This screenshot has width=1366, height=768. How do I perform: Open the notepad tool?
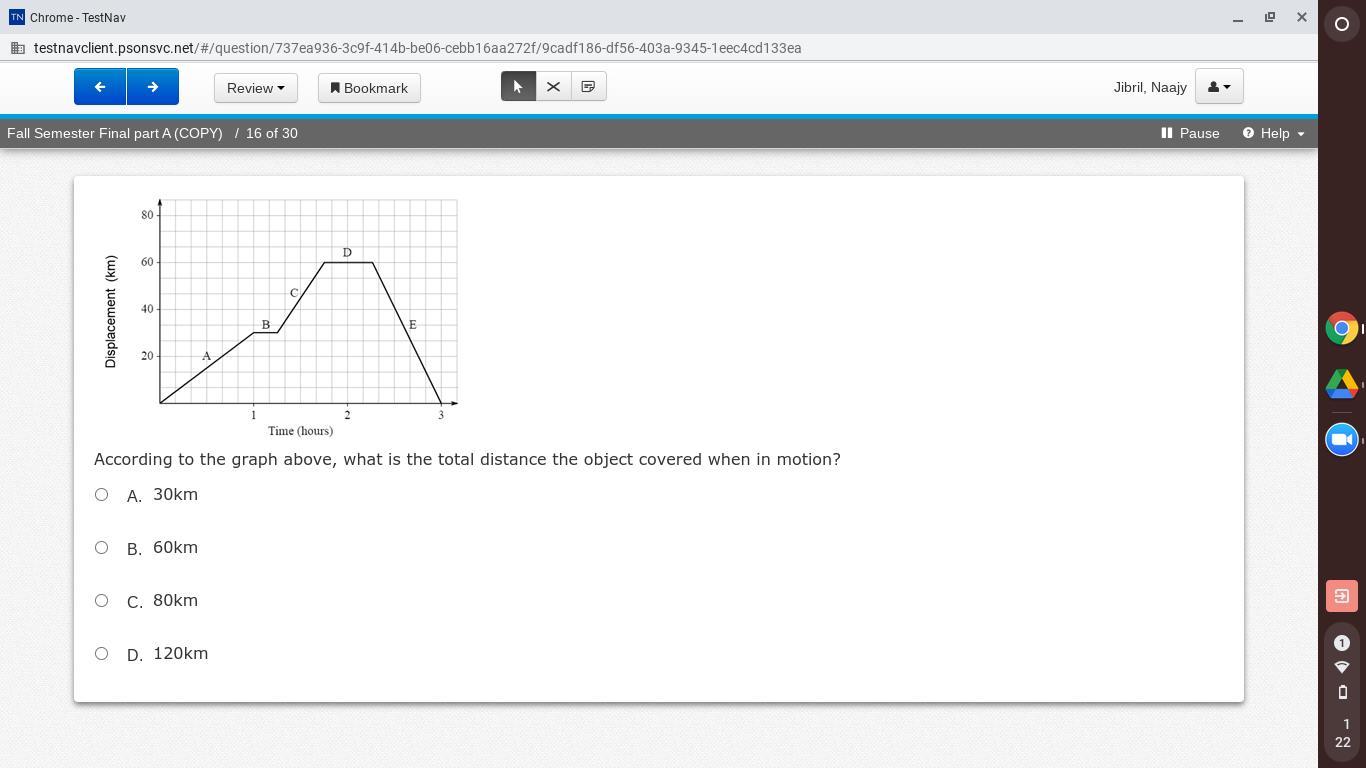588,87
